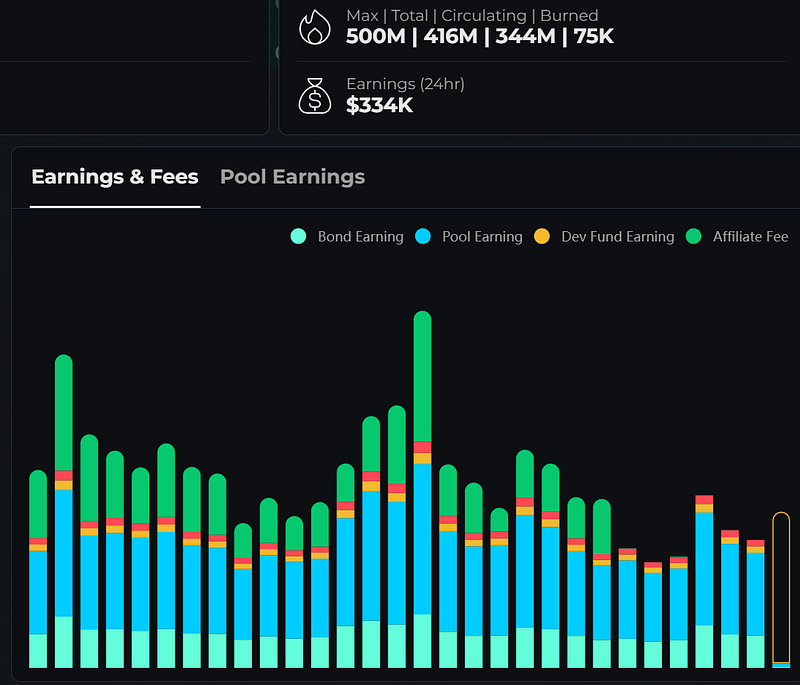
Task: Toggle Dev Fund Earning legend circle
Action: pos(541,236)
